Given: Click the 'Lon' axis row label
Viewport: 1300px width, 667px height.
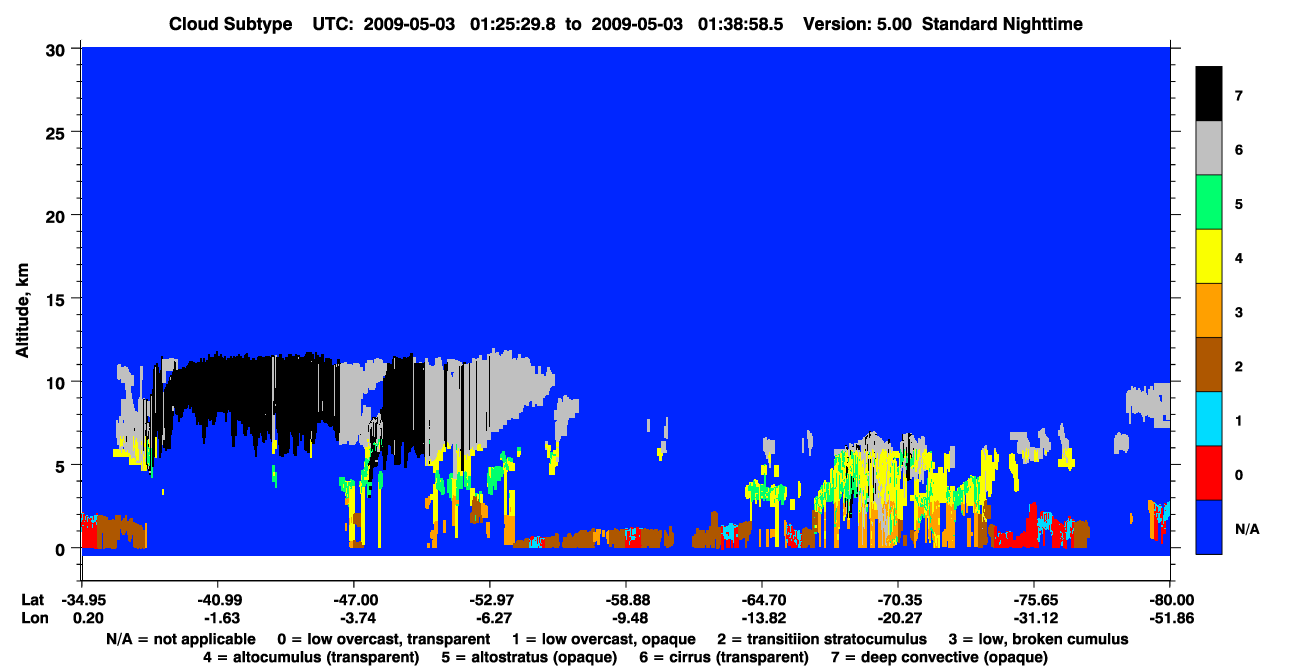Looking at the screenshot, I should tap(34, 618).
